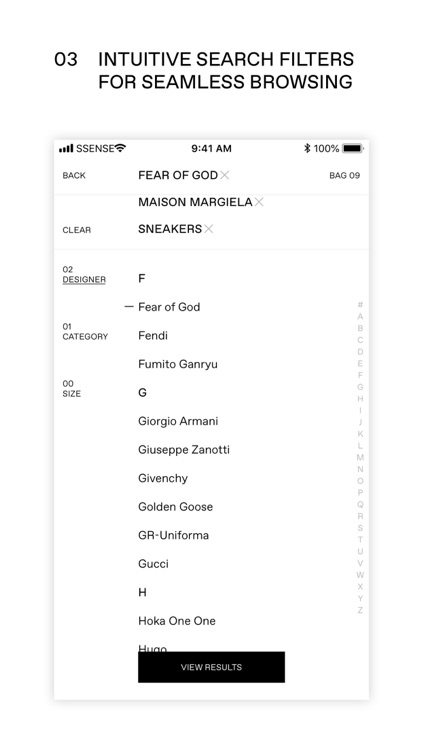The width and height of the screenshot is (422, 750).
Task: Select Gucci in the designer list
Action: tap(154, 564)
